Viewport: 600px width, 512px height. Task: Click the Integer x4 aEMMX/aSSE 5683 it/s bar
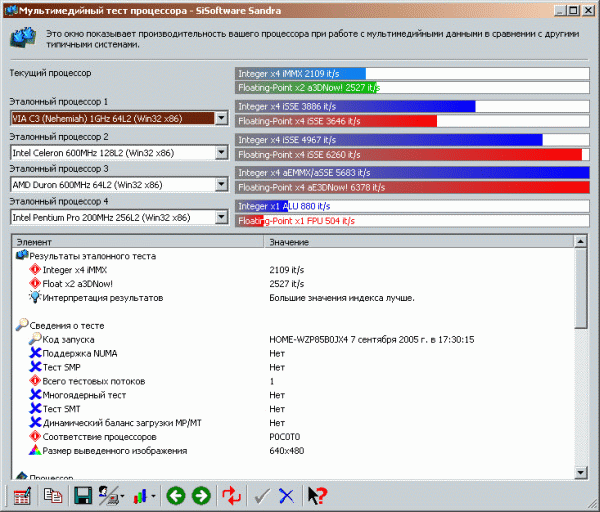tap(412, 173)
